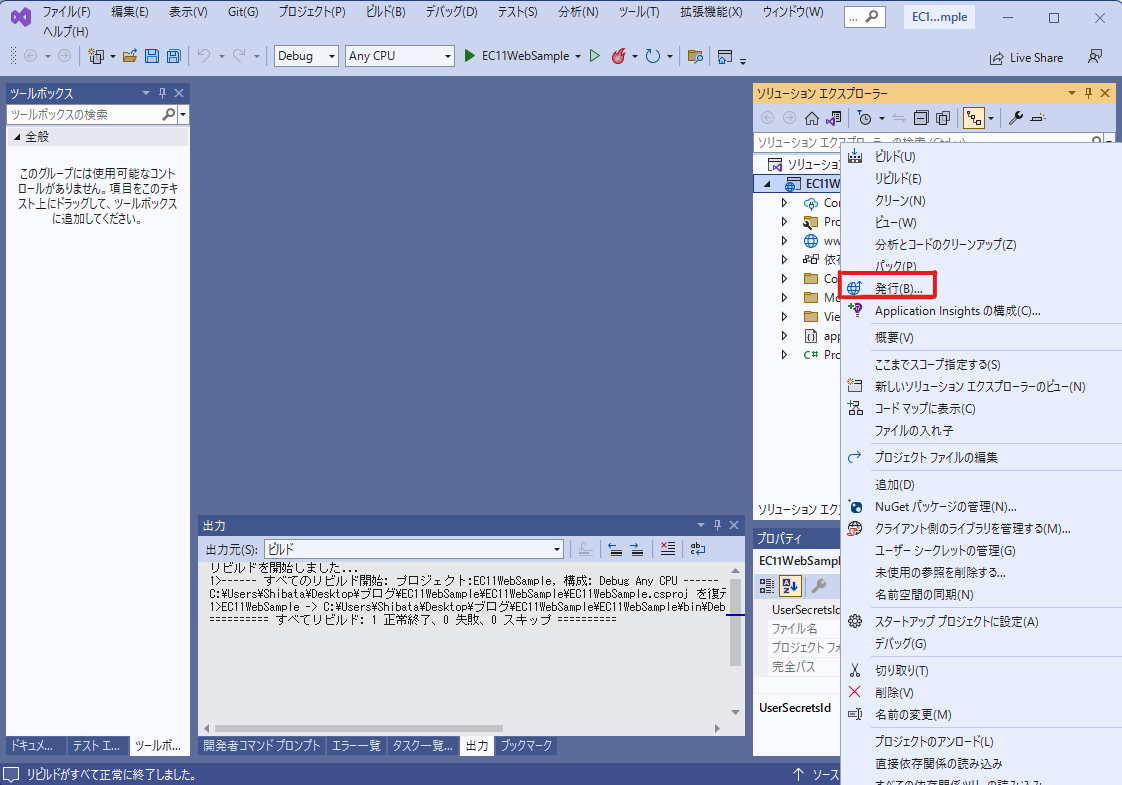Open the Debug configuration dropdown
The height and width of the screenshot is (785, 1122).
306,56
